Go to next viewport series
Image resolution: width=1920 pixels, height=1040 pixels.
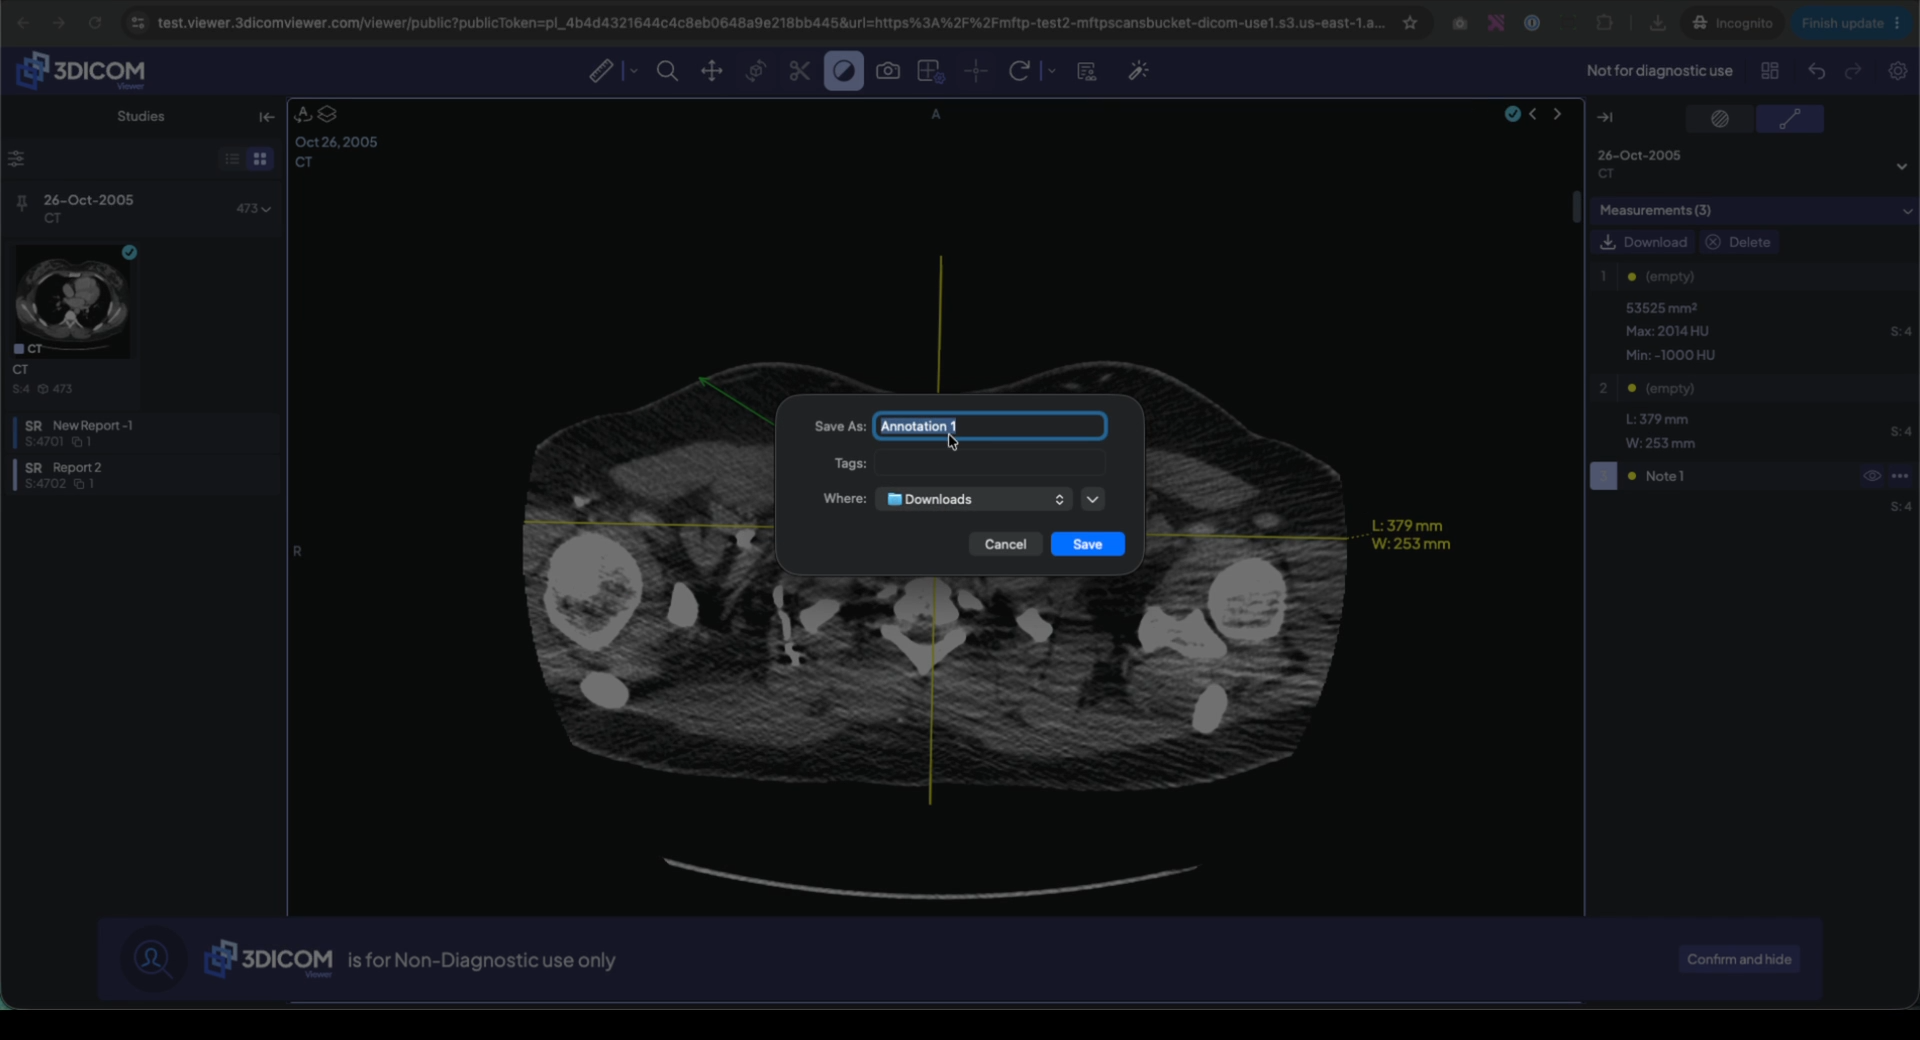[1557, 114]
